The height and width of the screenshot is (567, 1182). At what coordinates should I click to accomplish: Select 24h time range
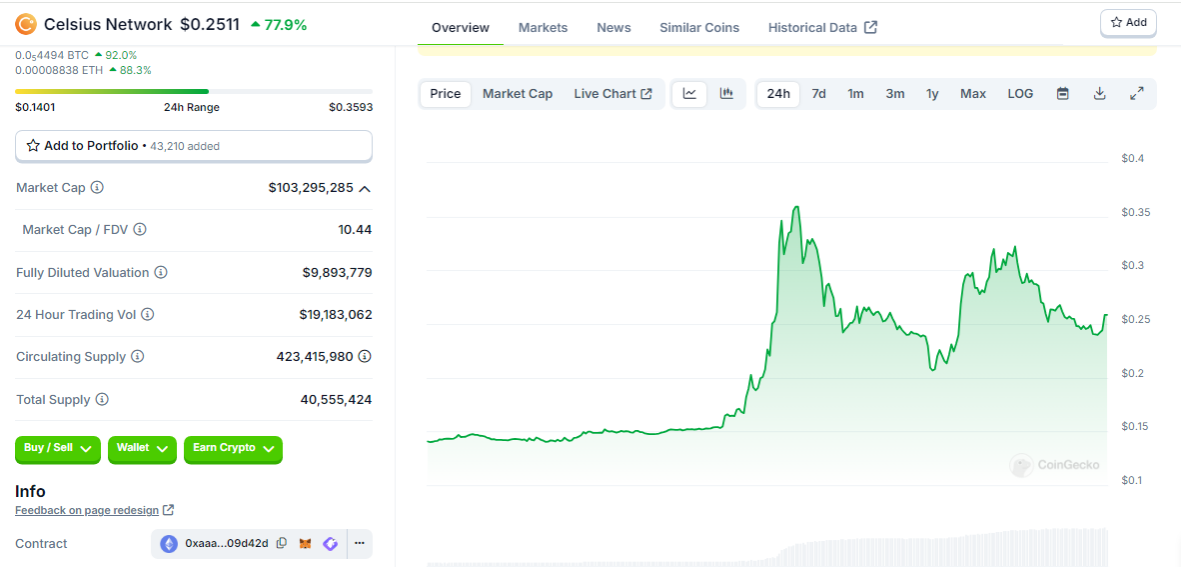click(x=779, y=93)
